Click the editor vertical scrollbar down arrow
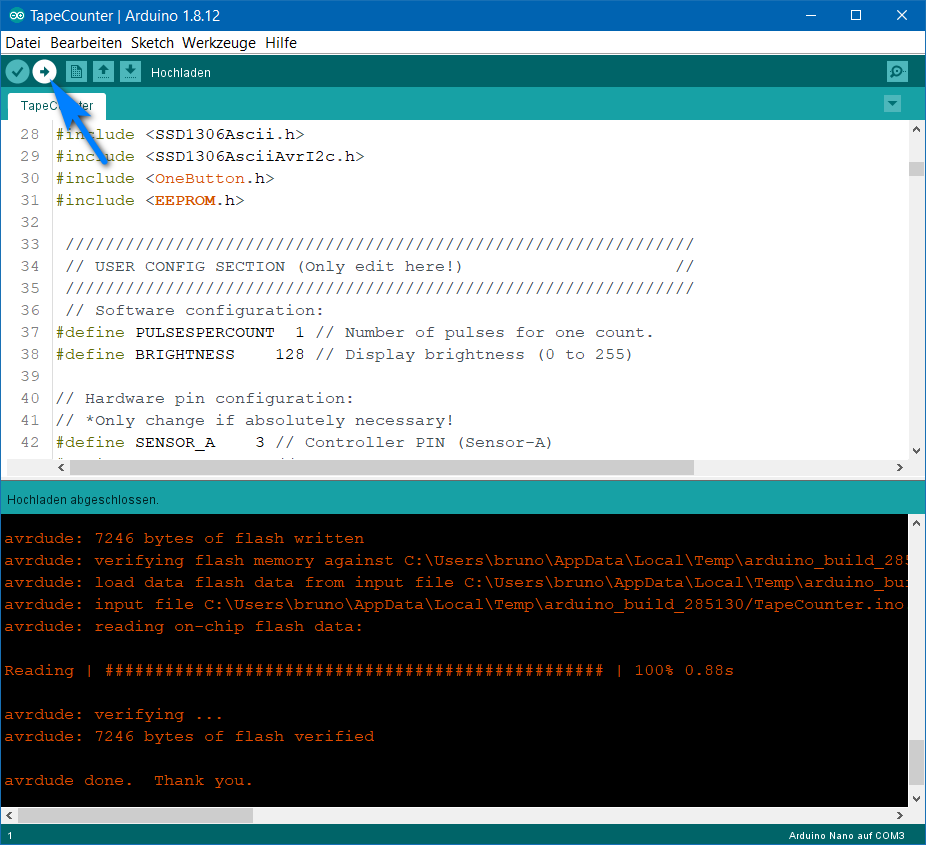The image size is (926, 845). tap(916, 451)
